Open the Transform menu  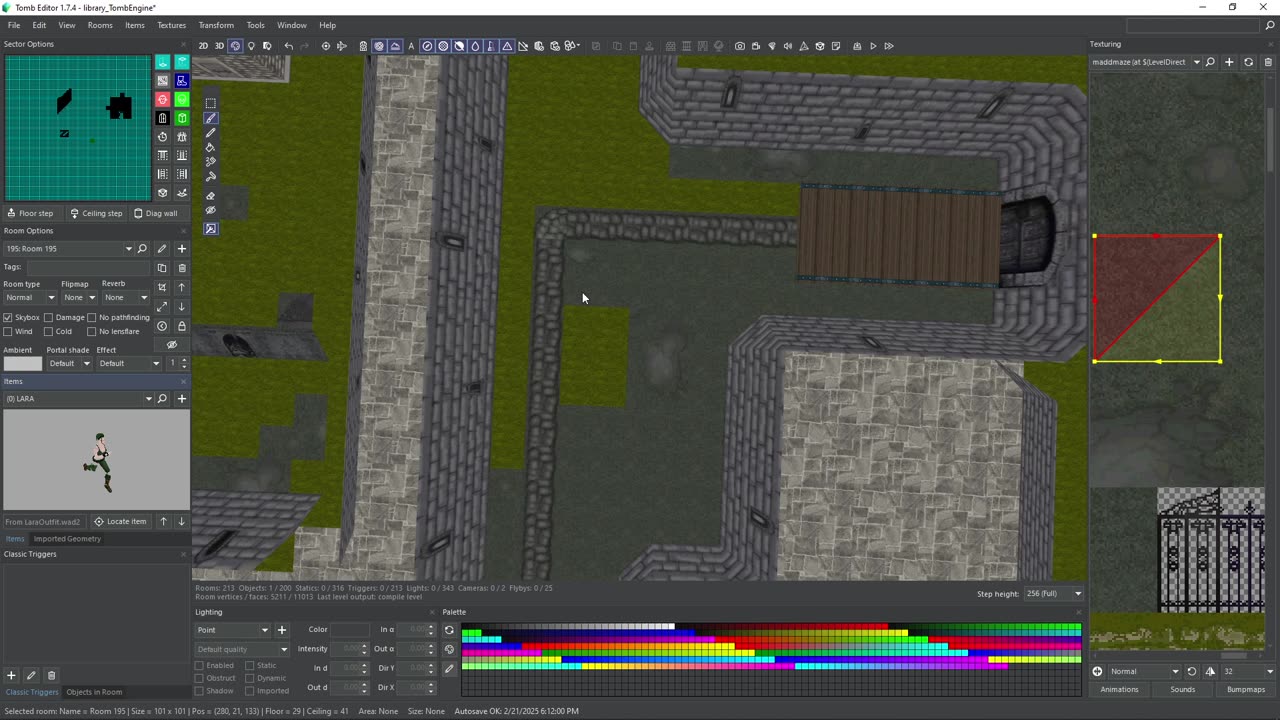(216, 25)
